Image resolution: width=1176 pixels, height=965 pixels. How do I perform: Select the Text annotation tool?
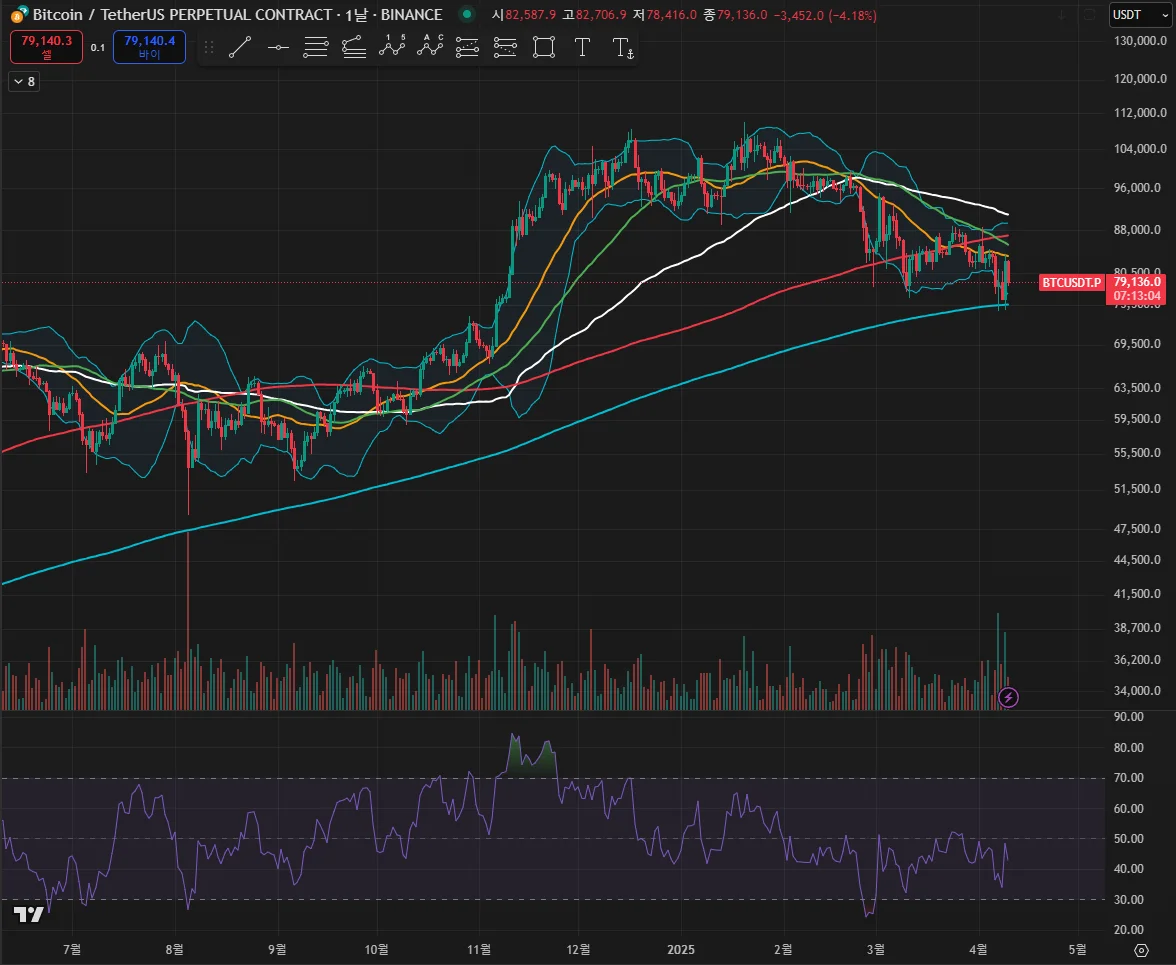pyautogui.click(x=582, y=47)
